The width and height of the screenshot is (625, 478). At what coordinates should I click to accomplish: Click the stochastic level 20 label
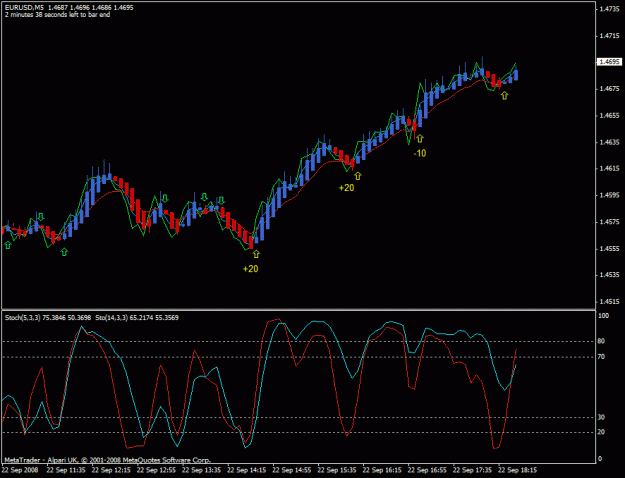pos(601,433)
